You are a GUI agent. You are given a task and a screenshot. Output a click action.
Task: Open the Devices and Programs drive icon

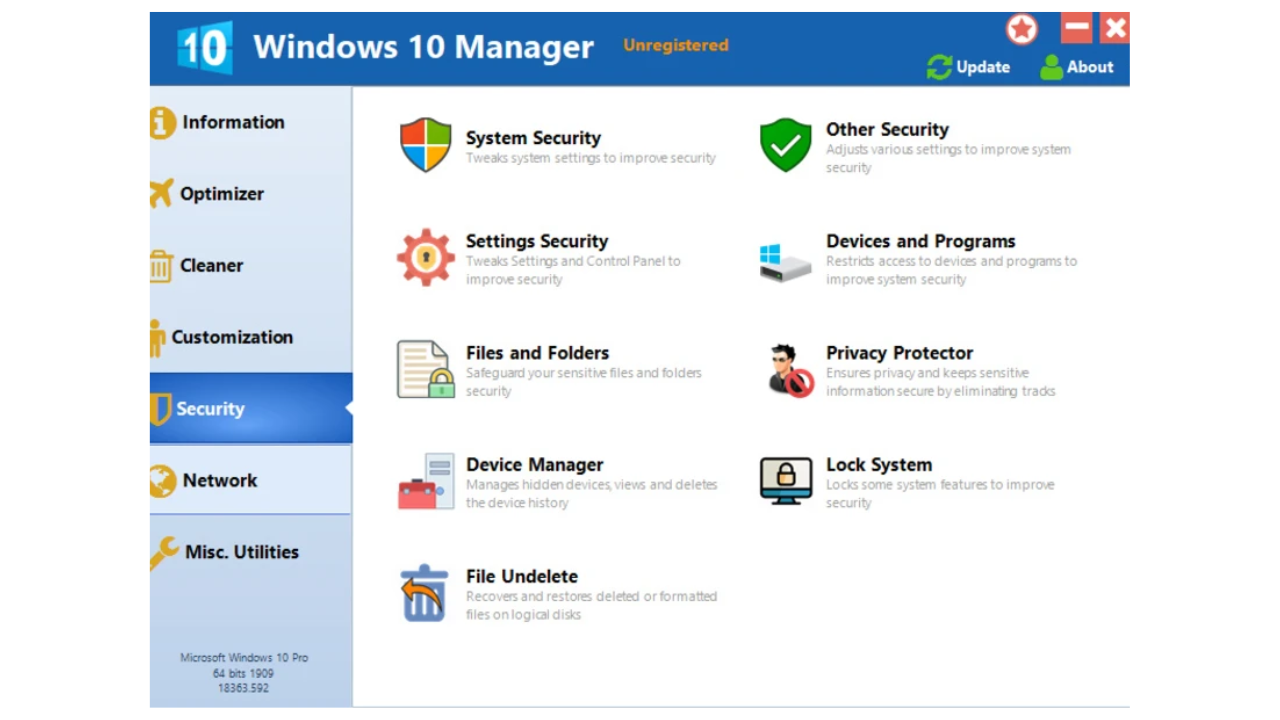pos(785,260)
